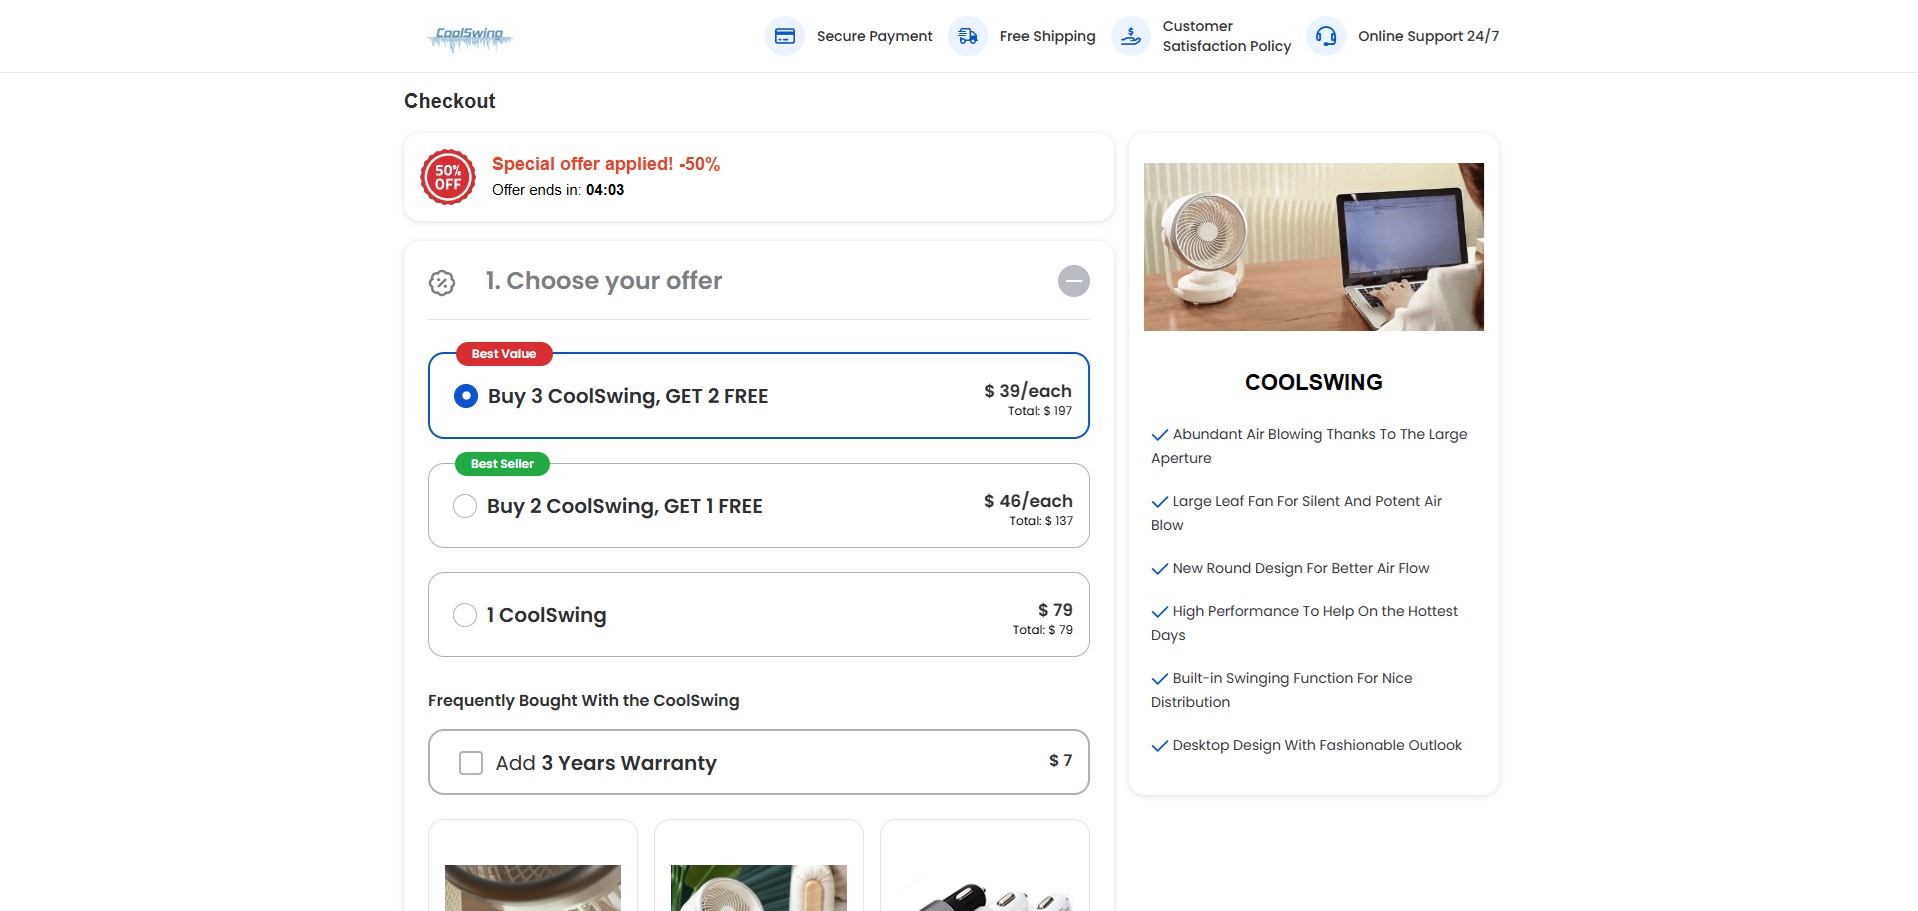
Task: Click the Choose your offer heading
Action: tap(604, 281)
